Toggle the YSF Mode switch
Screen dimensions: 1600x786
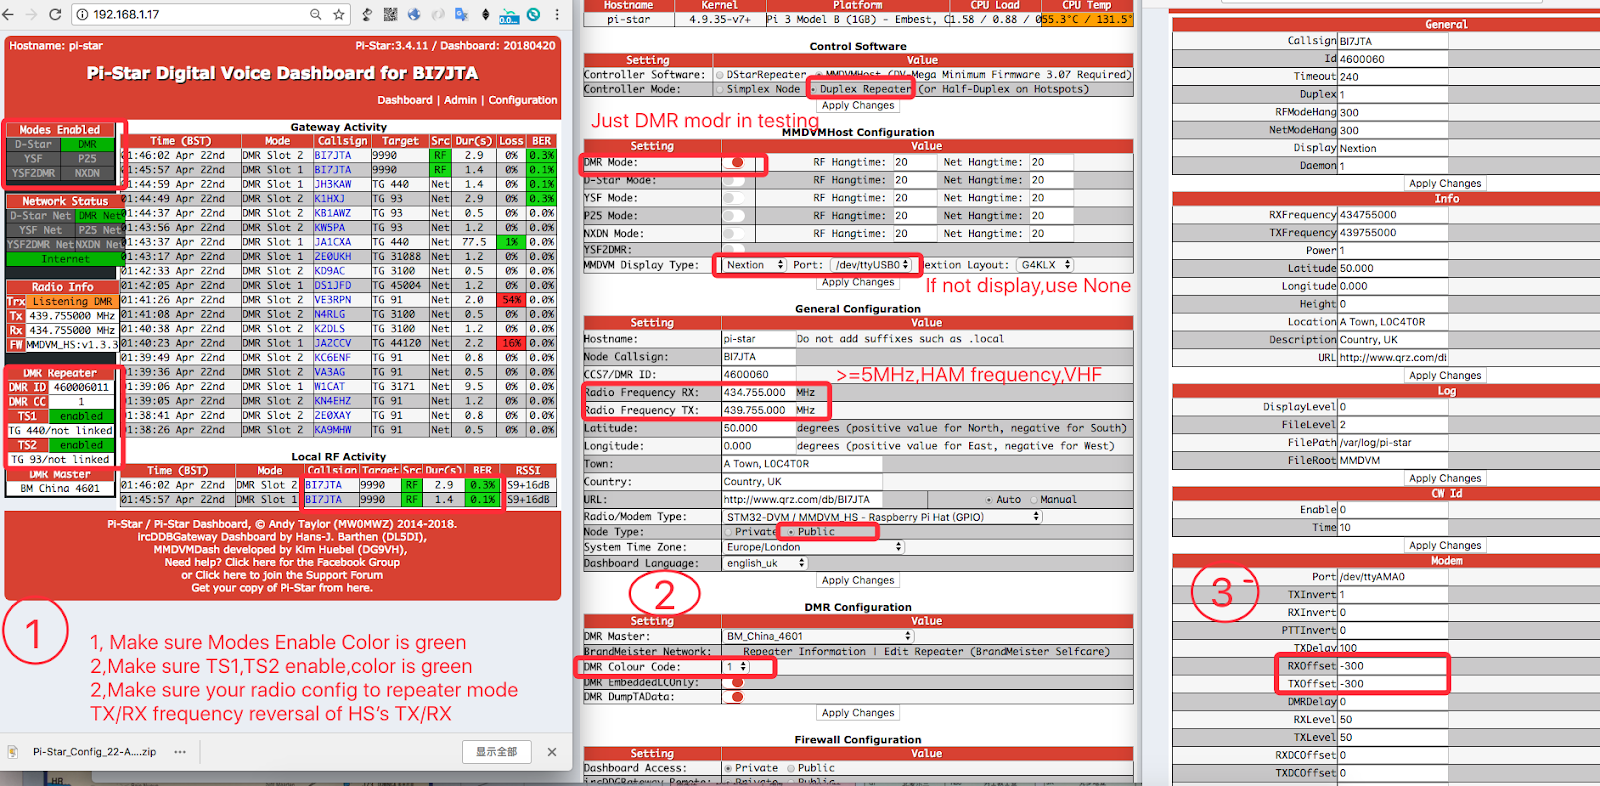tap(735, 198)
